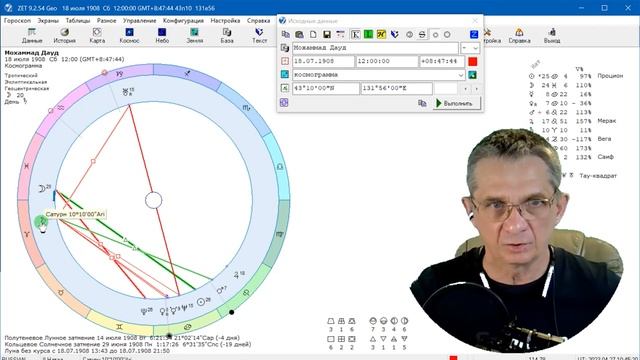Click the Кольцевое Солнечное затмение text line
The height and width of the screenshot is (360, 640).
pos(128,344)
